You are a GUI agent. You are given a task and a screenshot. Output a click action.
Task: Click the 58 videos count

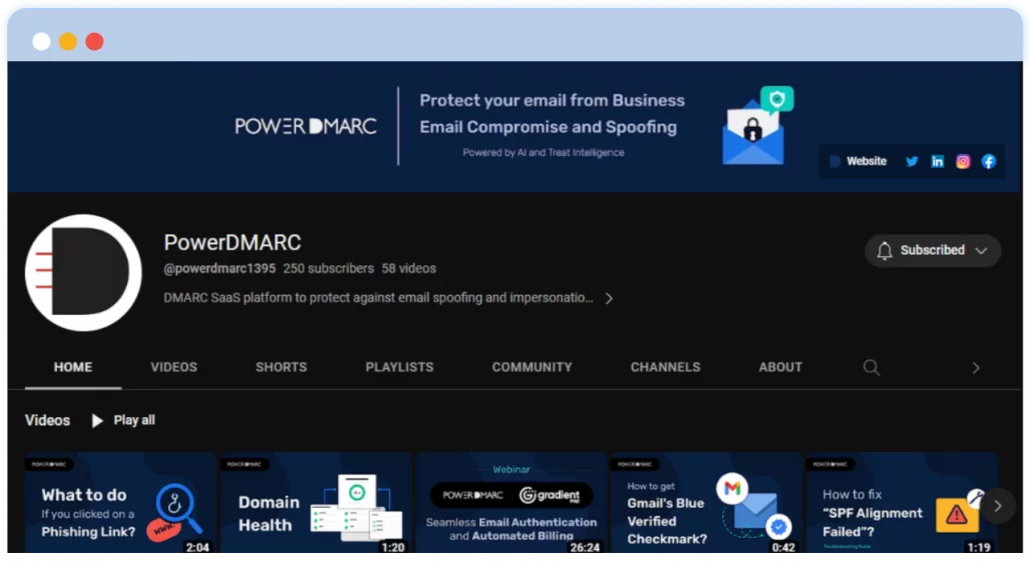click(x=409, y=269)
